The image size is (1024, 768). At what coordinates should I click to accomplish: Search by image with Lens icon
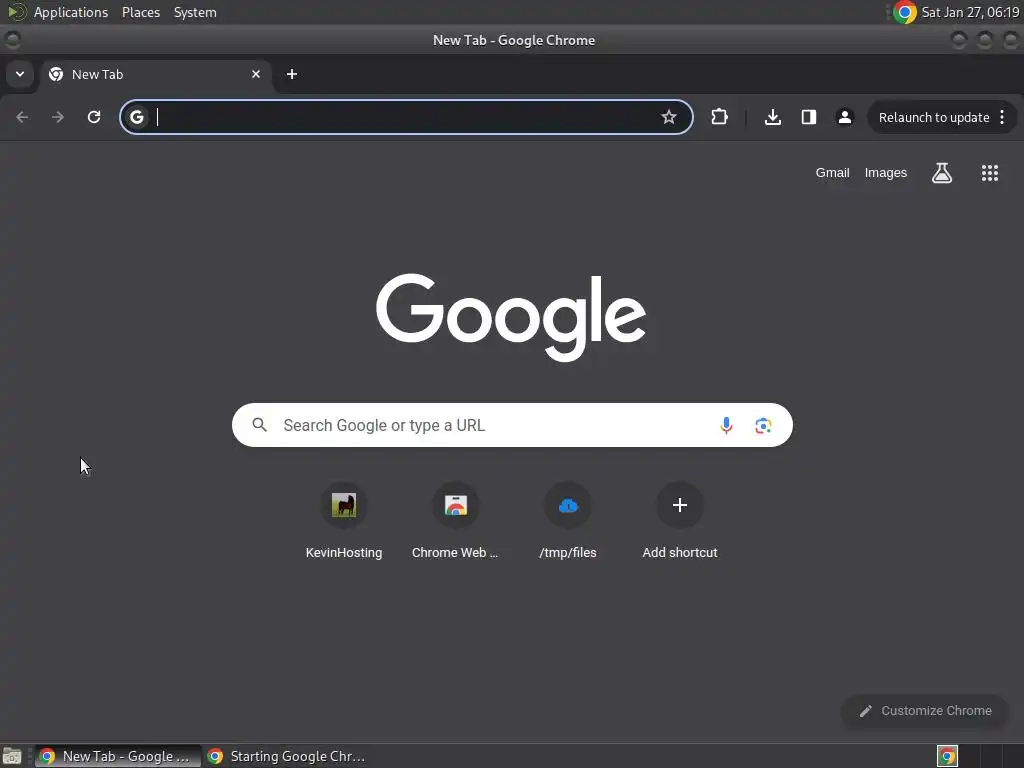click(763, 425)
